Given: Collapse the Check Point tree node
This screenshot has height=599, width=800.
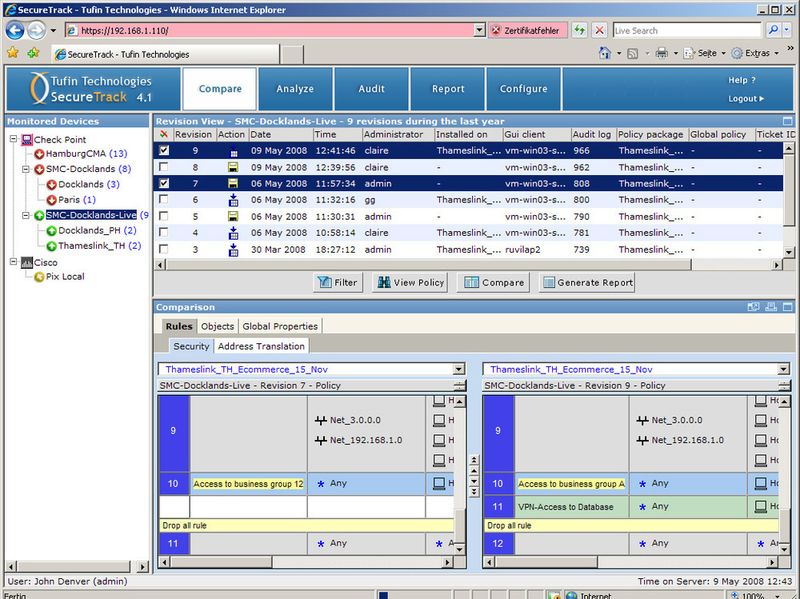Looking at the screenshot, I should pos(14,139).
